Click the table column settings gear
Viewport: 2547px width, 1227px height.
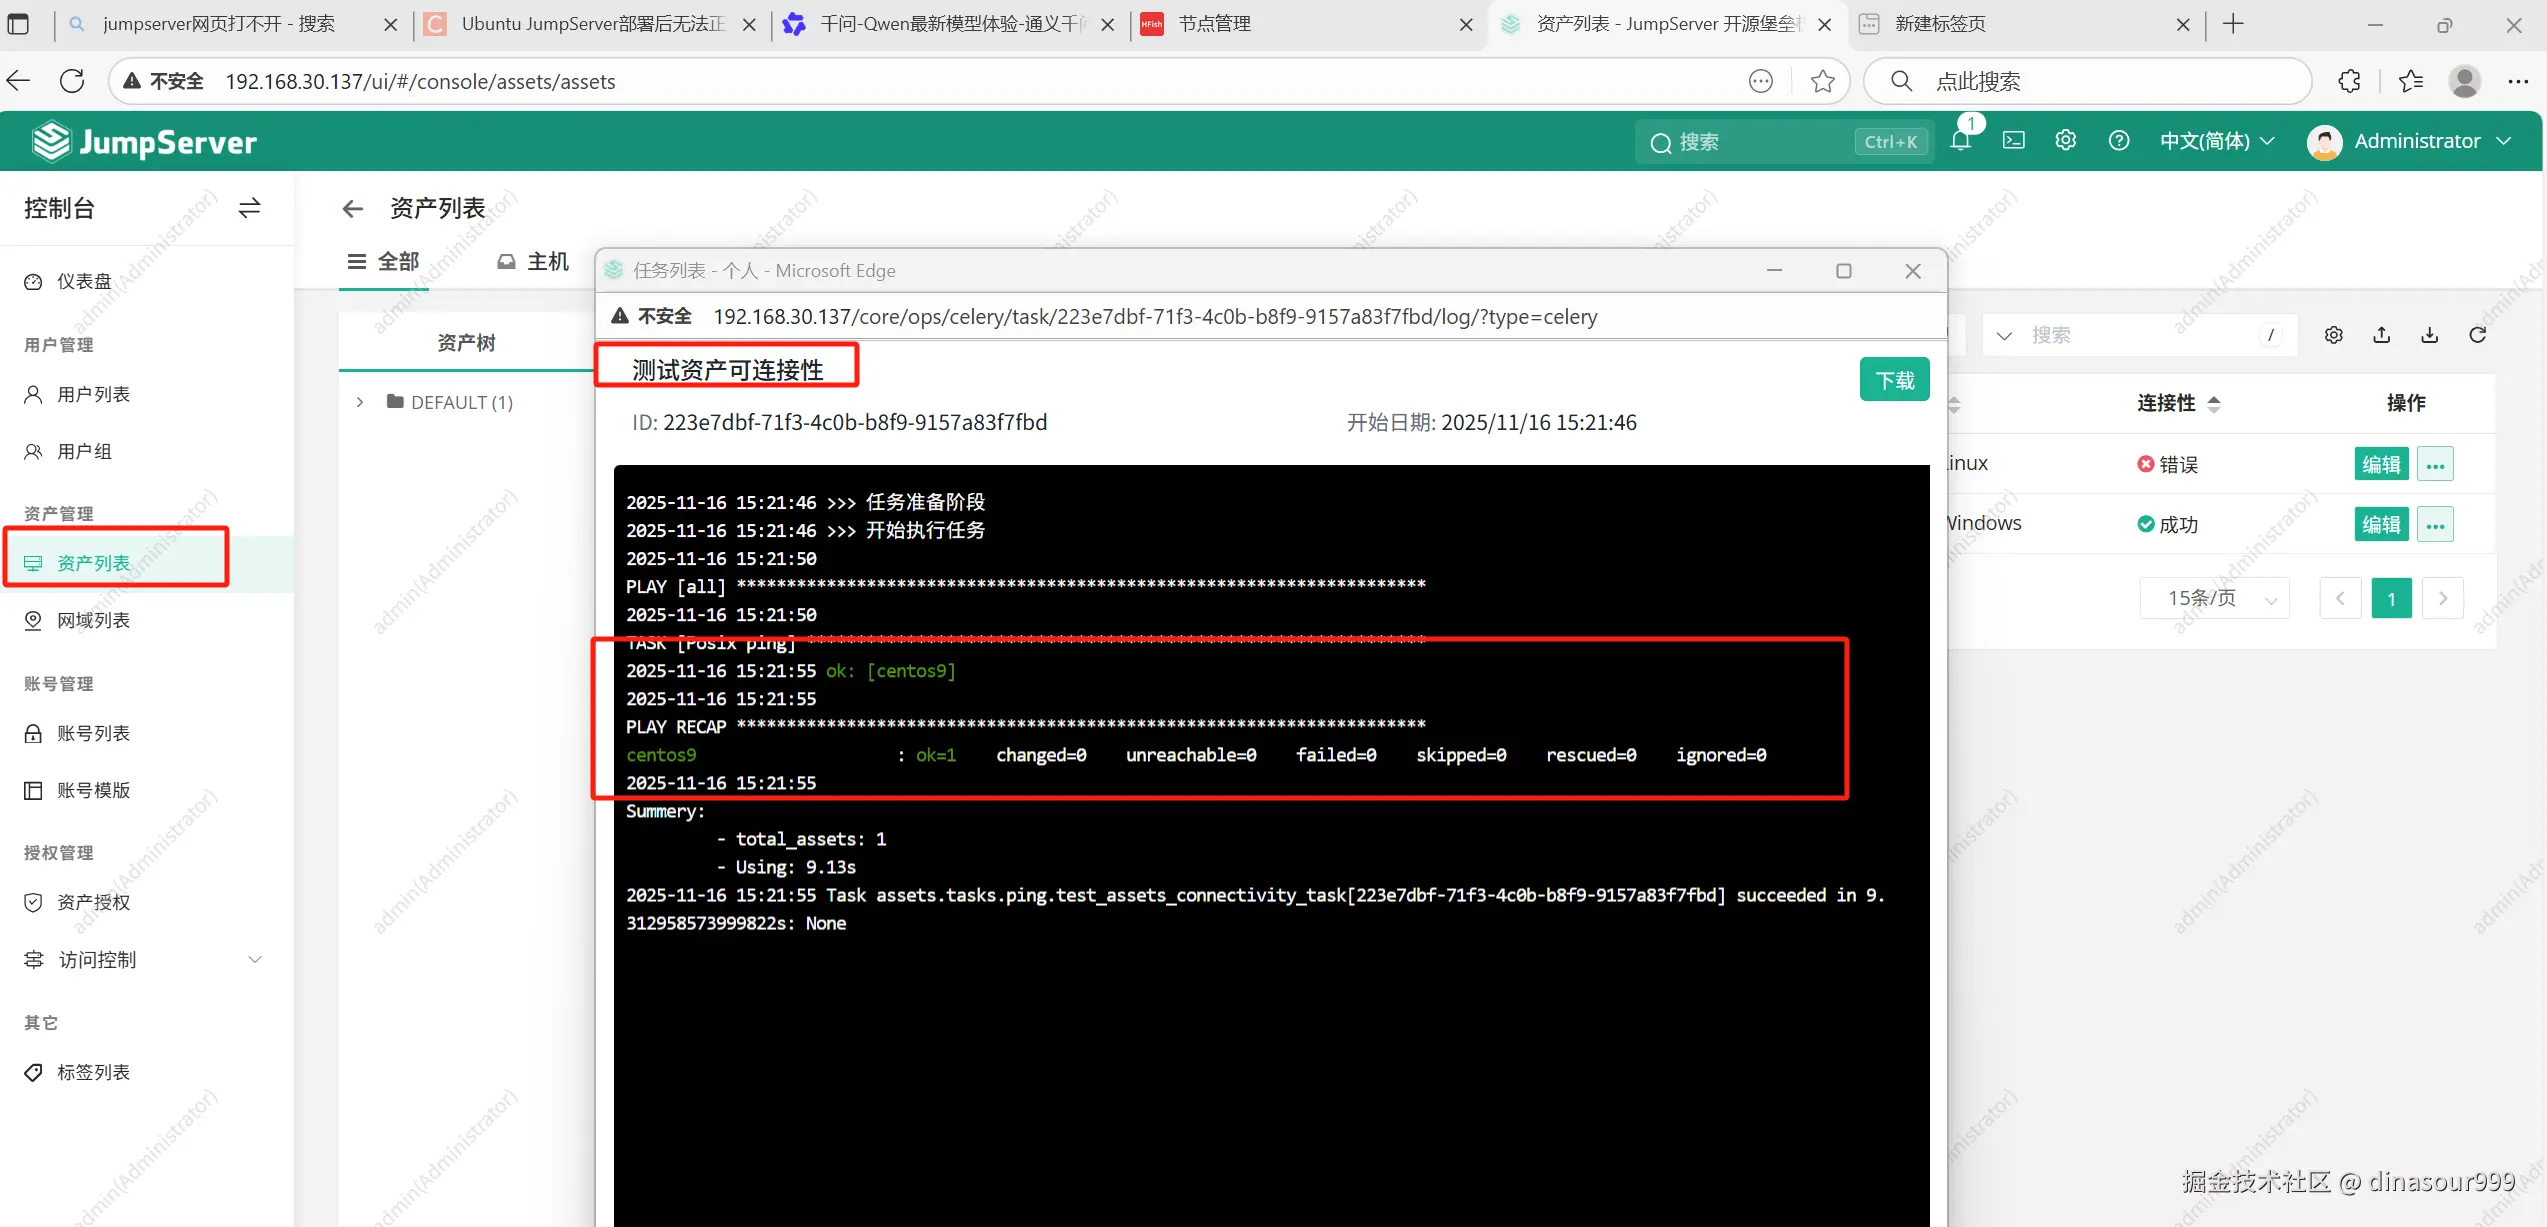(2333, 335)
